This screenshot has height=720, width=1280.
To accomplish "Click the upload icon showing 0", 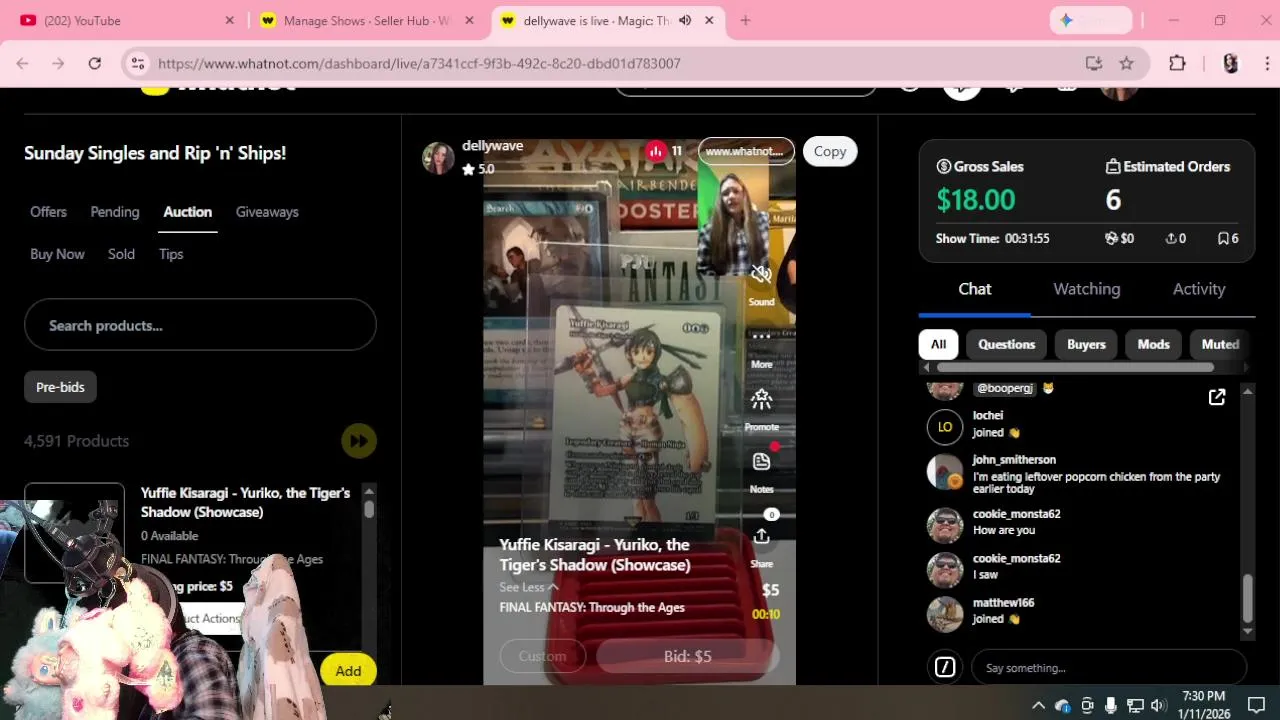I will click(1170, 238).
